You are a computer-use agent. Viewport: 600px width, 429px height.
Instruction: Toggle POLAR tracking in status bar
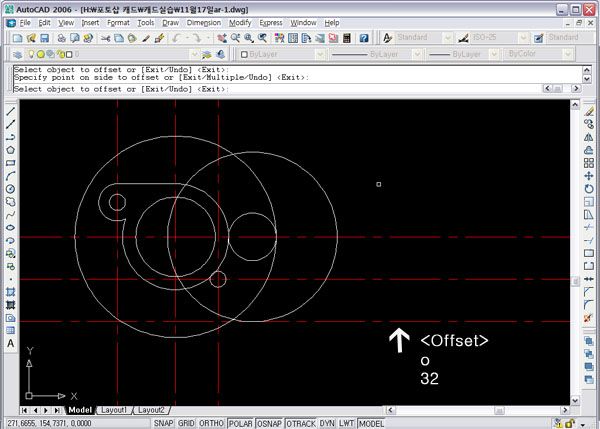(x=240, y=424)
